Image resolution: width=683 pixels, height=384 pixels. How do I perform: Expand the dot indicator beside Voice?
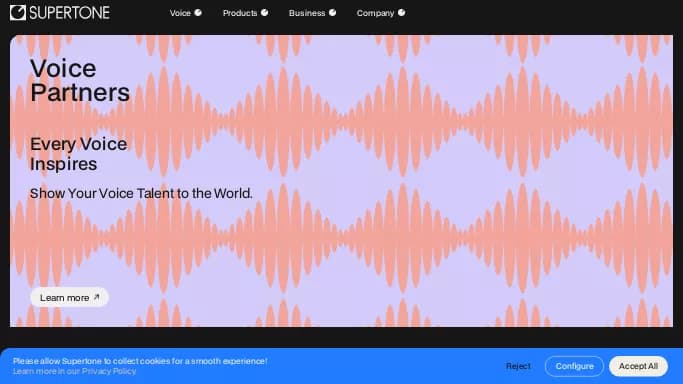(x=198, y=13)
